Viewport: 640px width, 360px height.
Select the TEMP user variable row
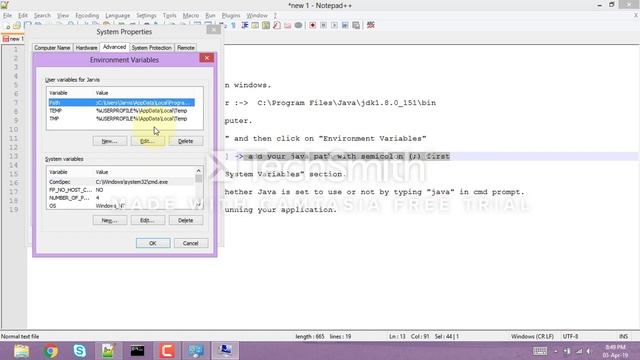121,111
